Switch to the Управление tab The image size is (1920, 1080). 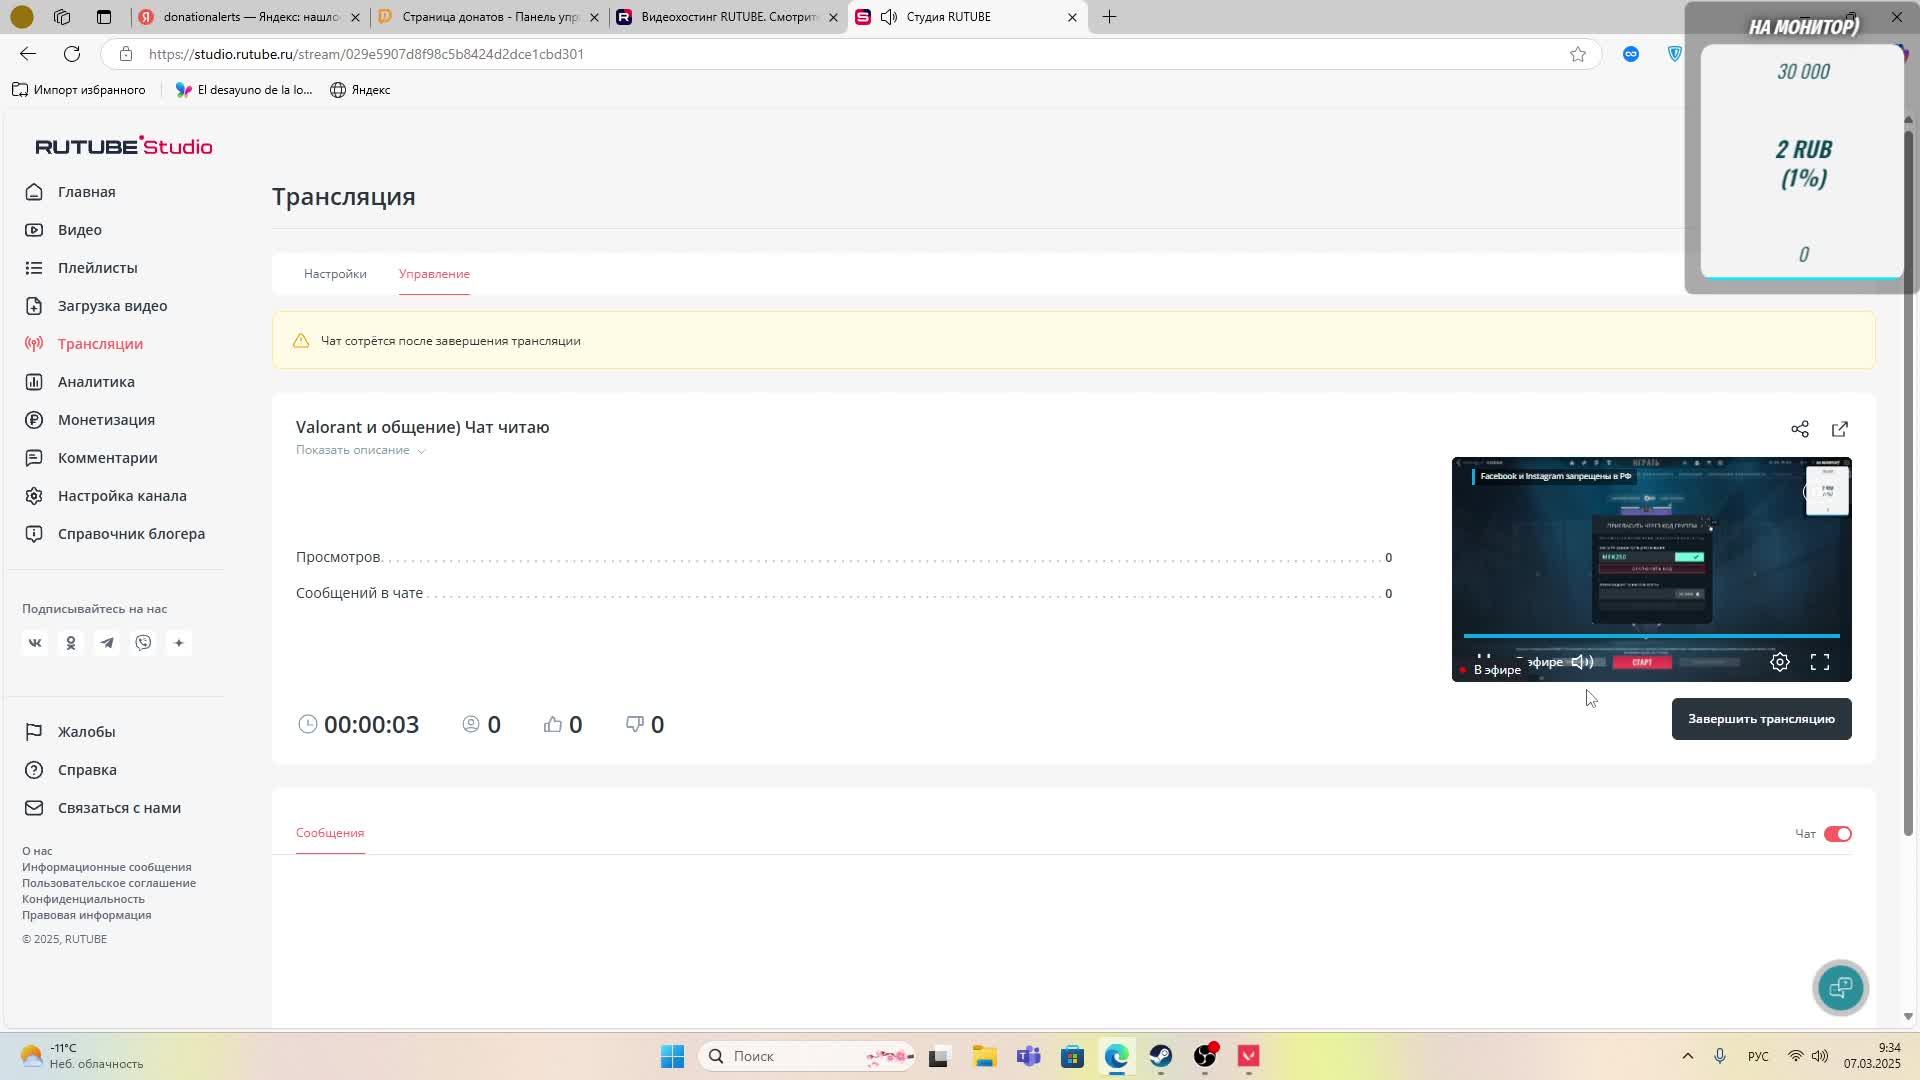pos(434,274)
